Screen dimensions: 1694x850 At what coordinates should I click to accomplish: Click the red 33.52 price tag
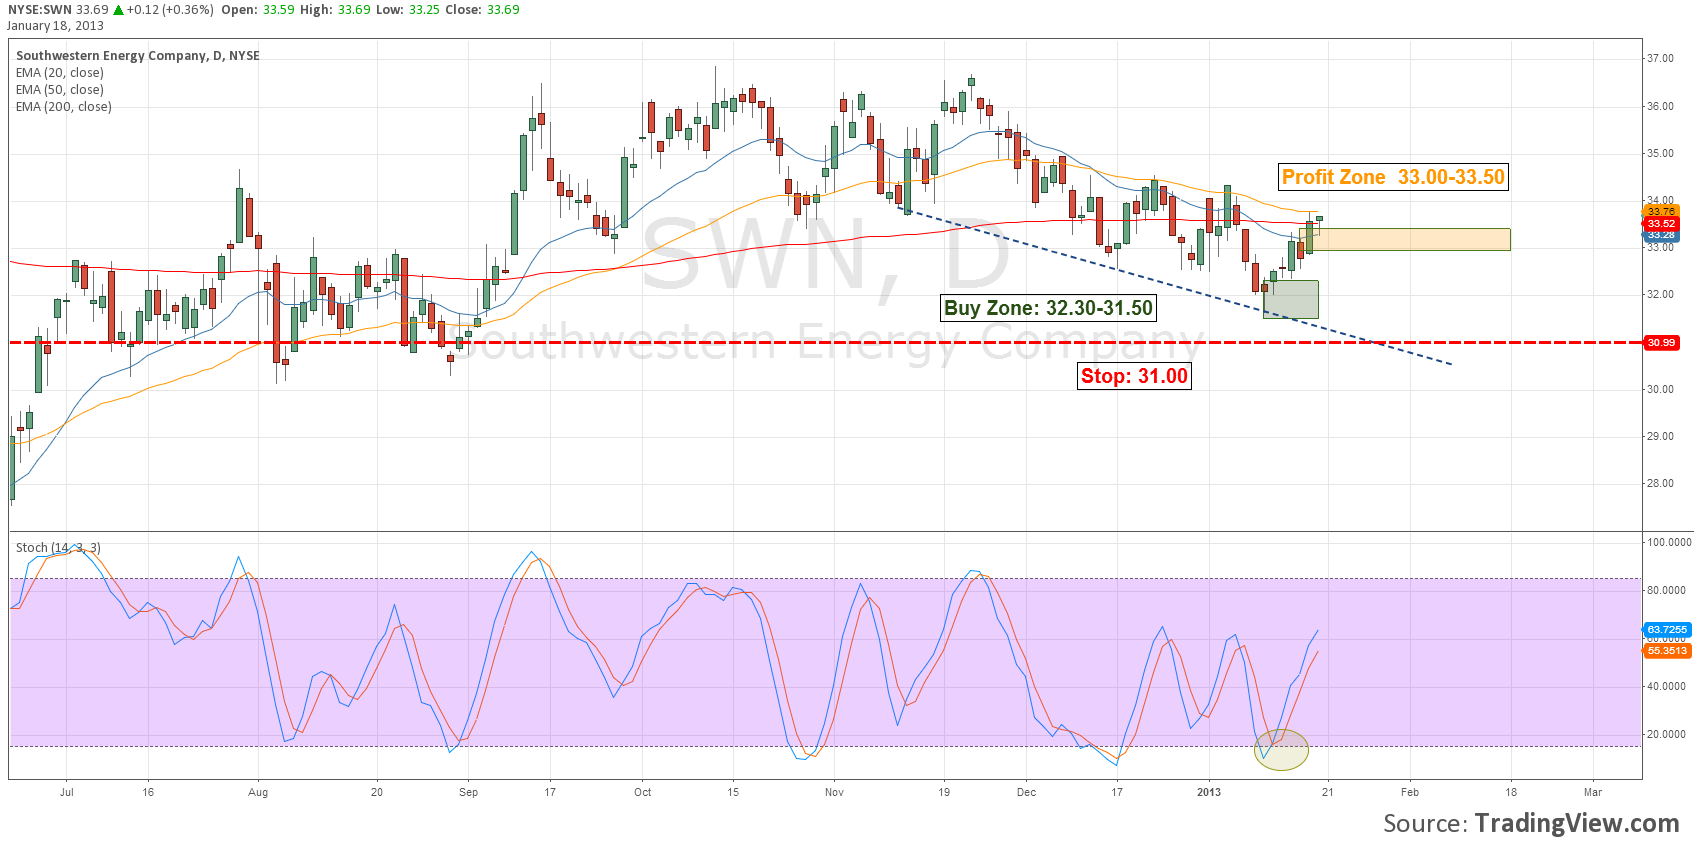(1661, 224)
